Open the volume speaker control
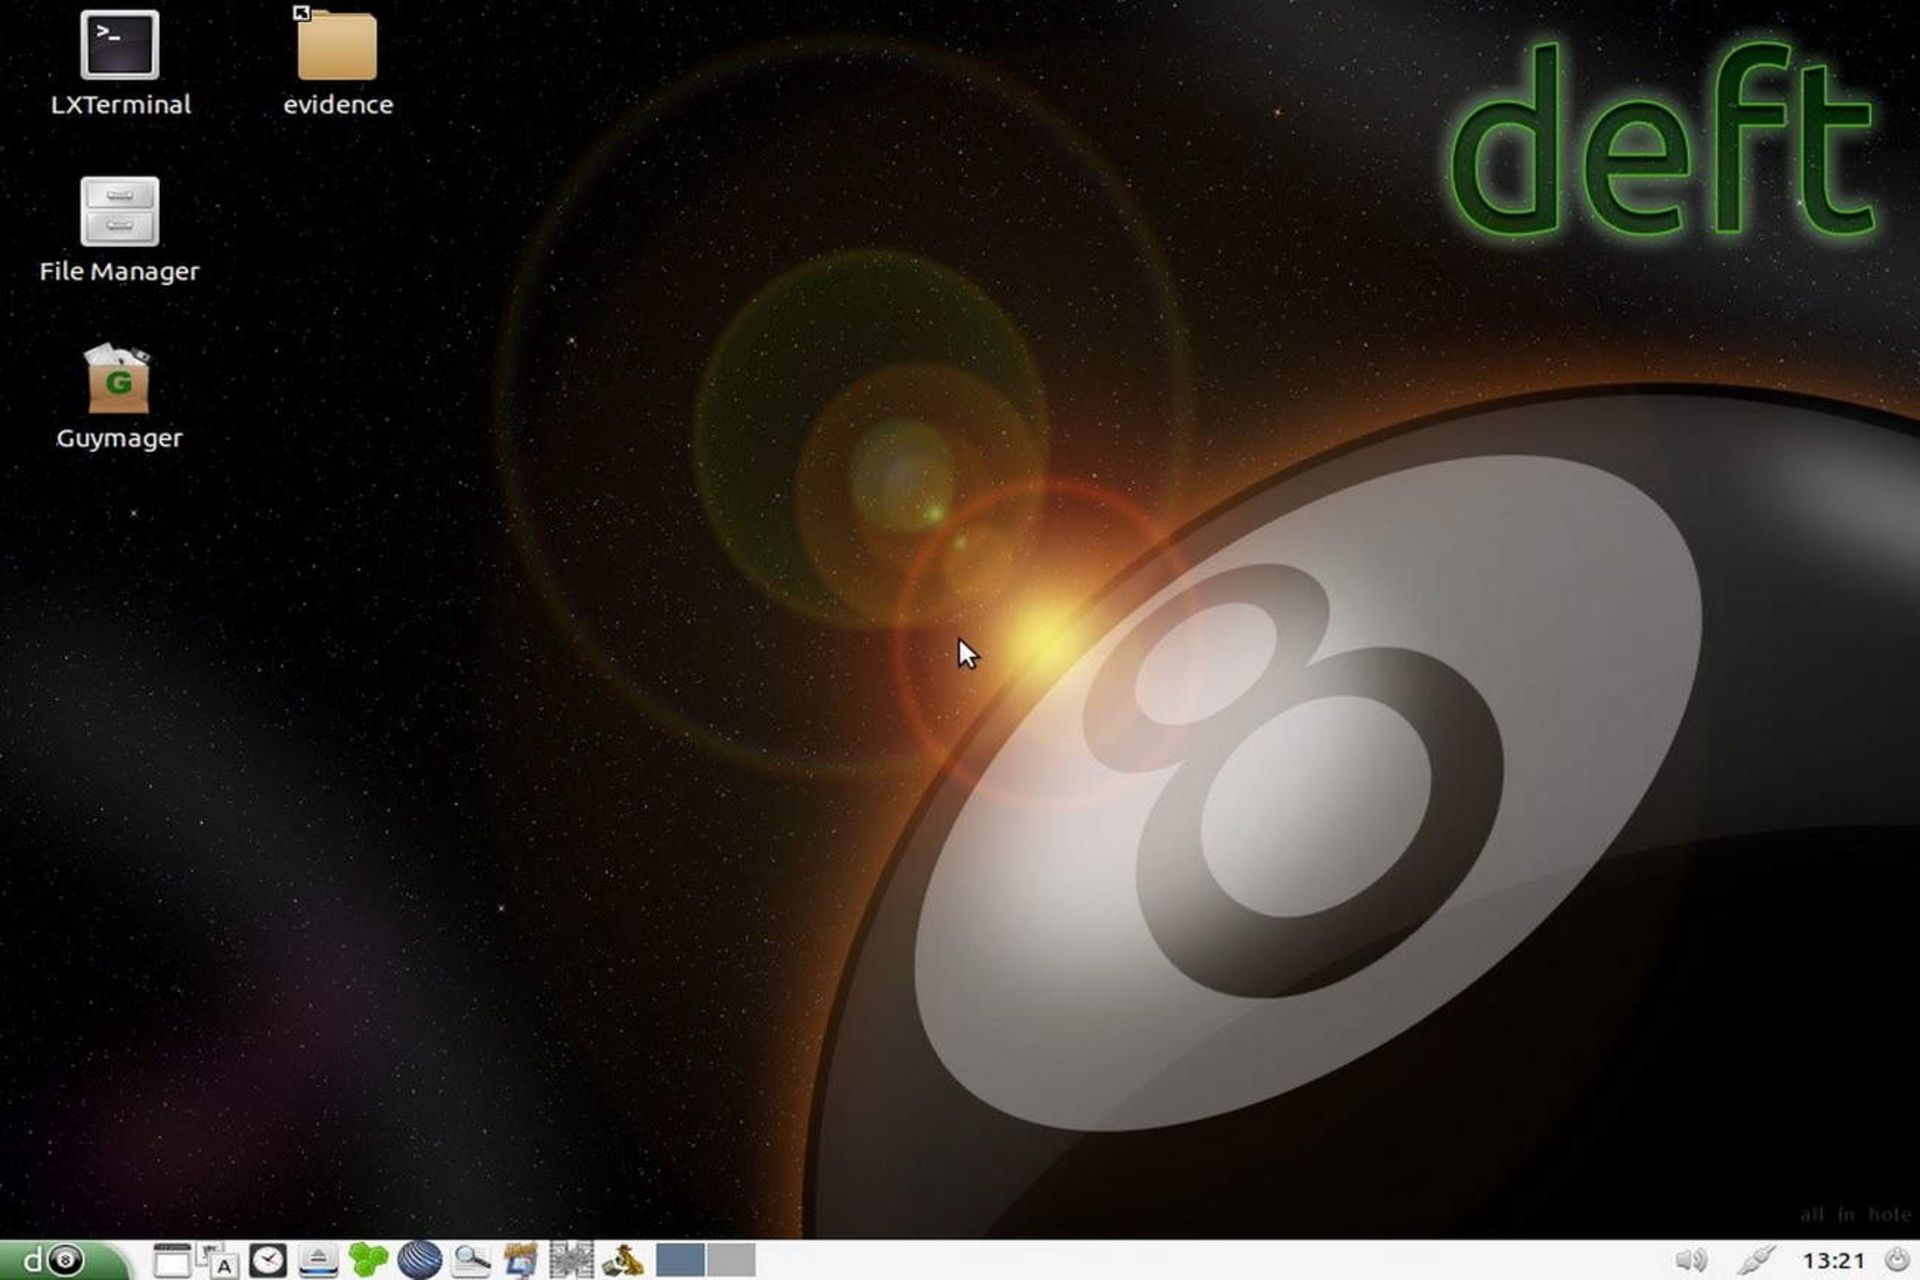1920x1280 pixels. pos(1691,1260)
